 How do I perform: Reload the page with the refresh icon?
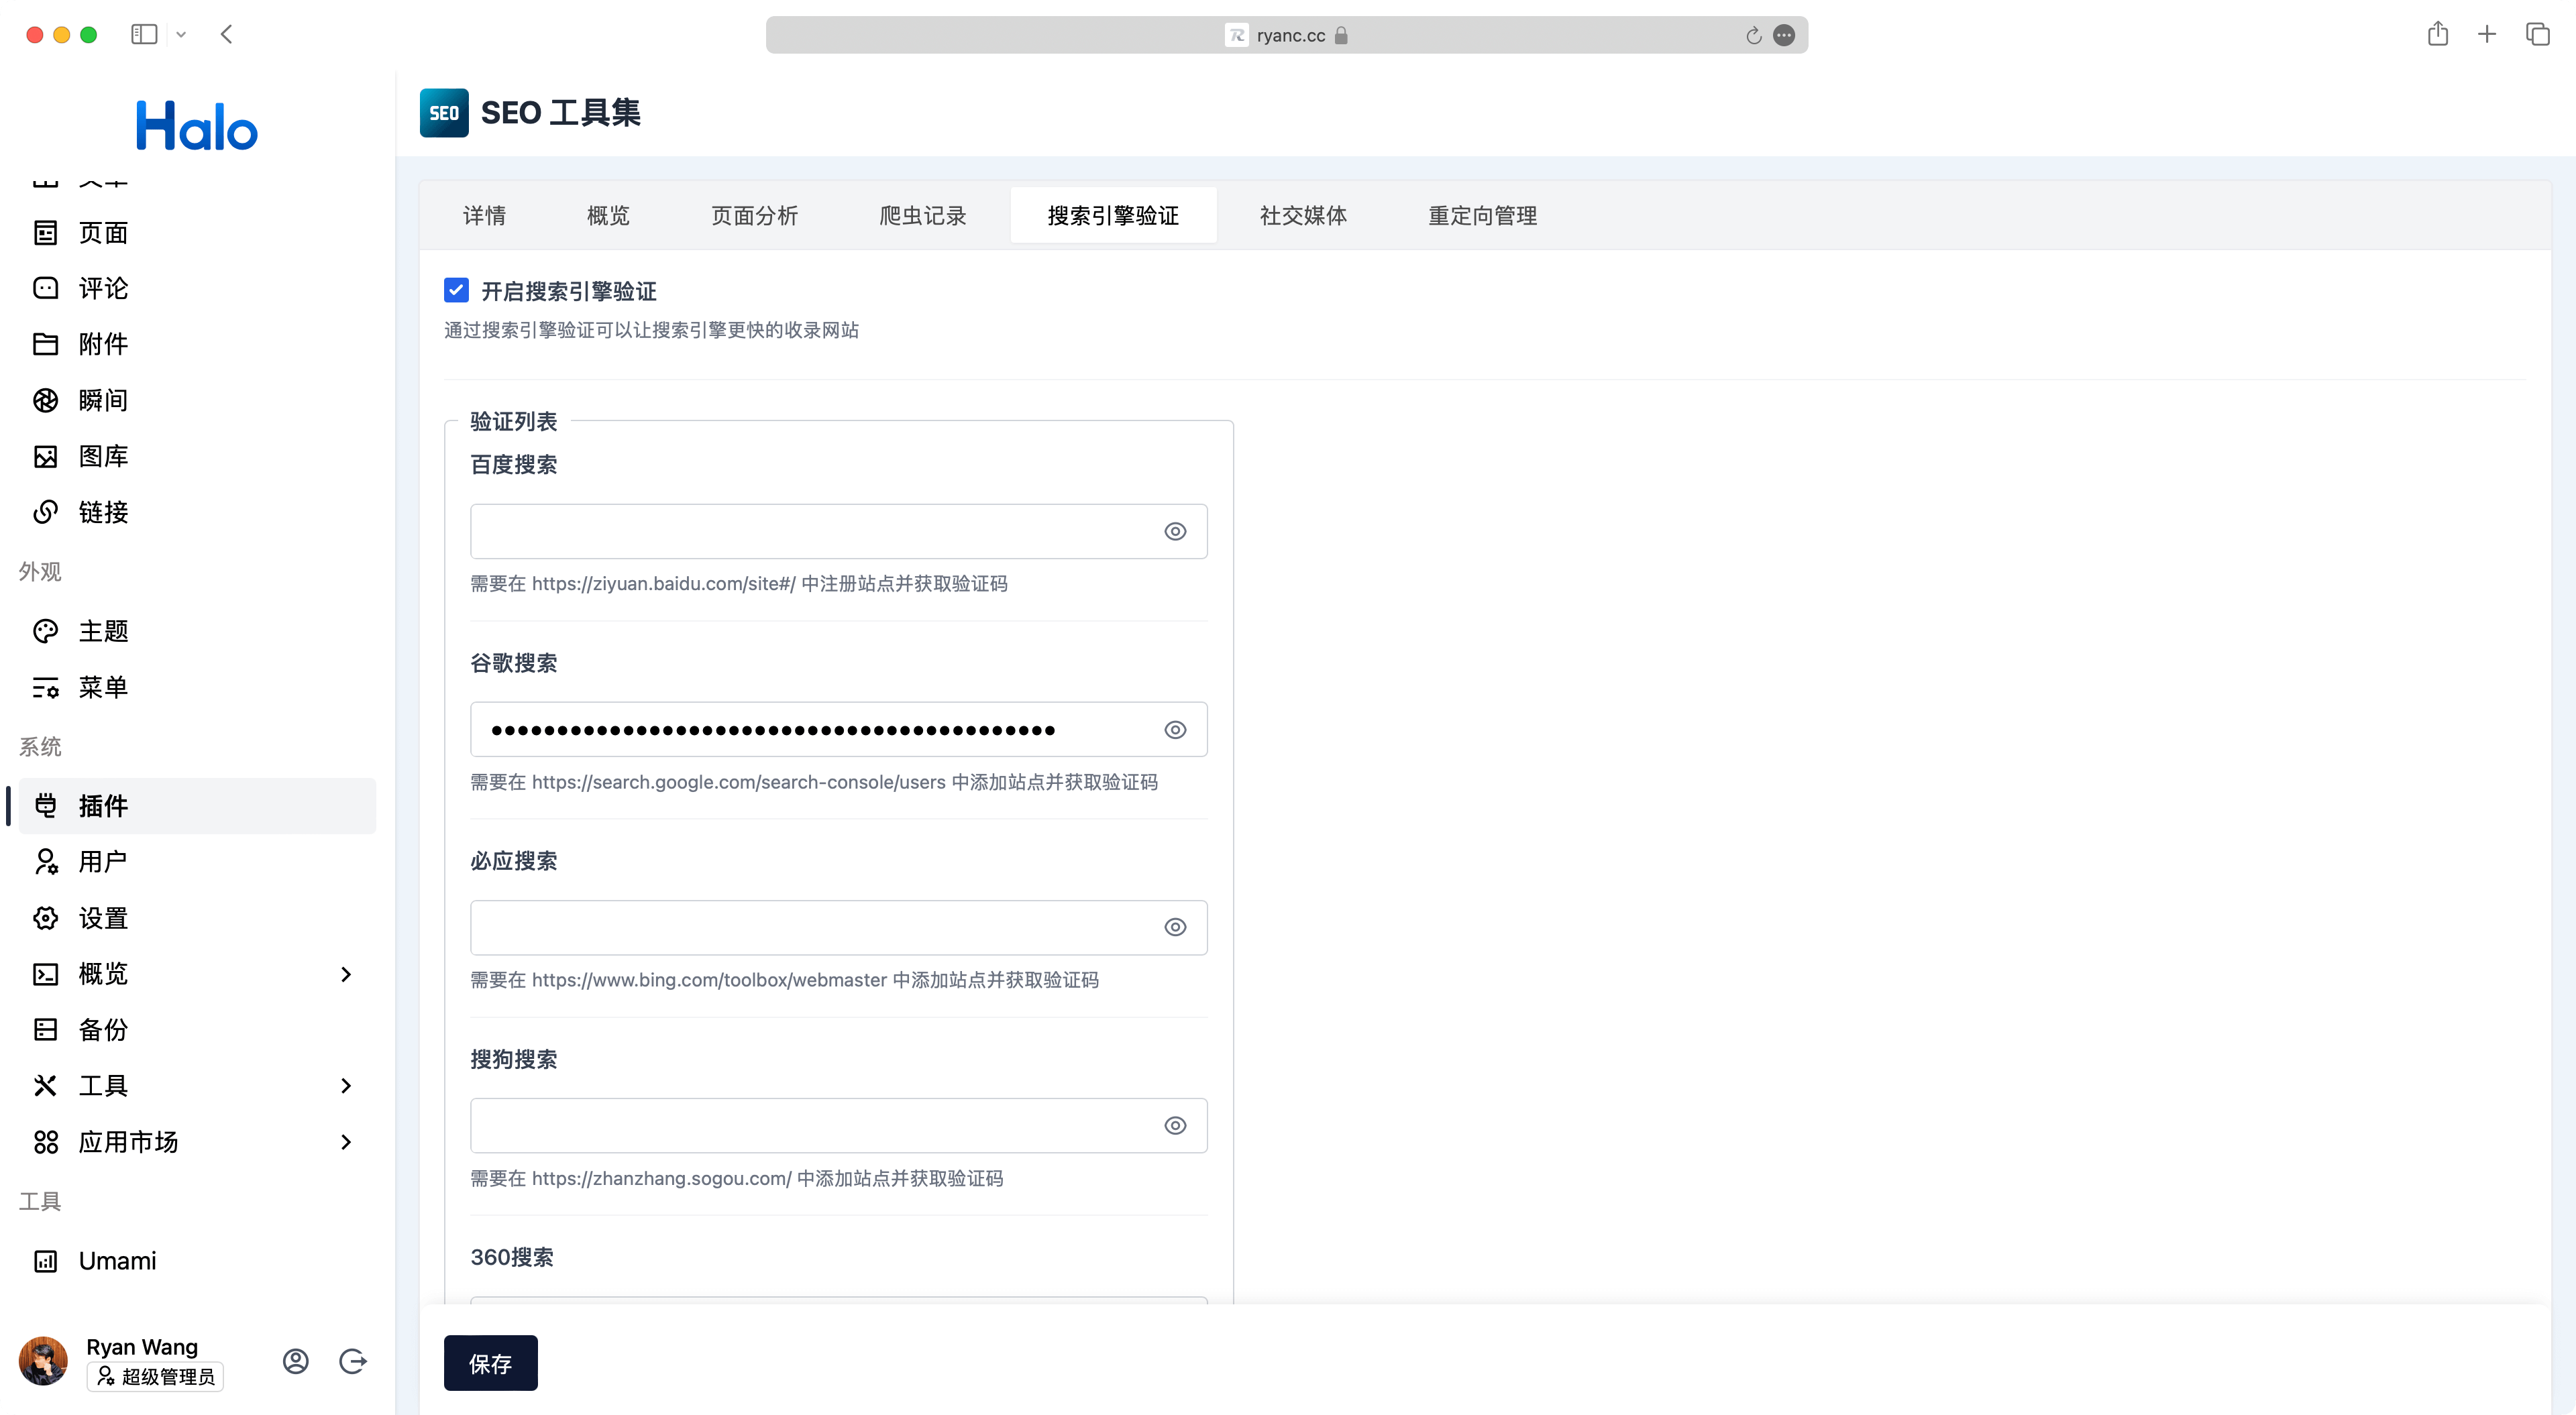[x=1753, y=36]
